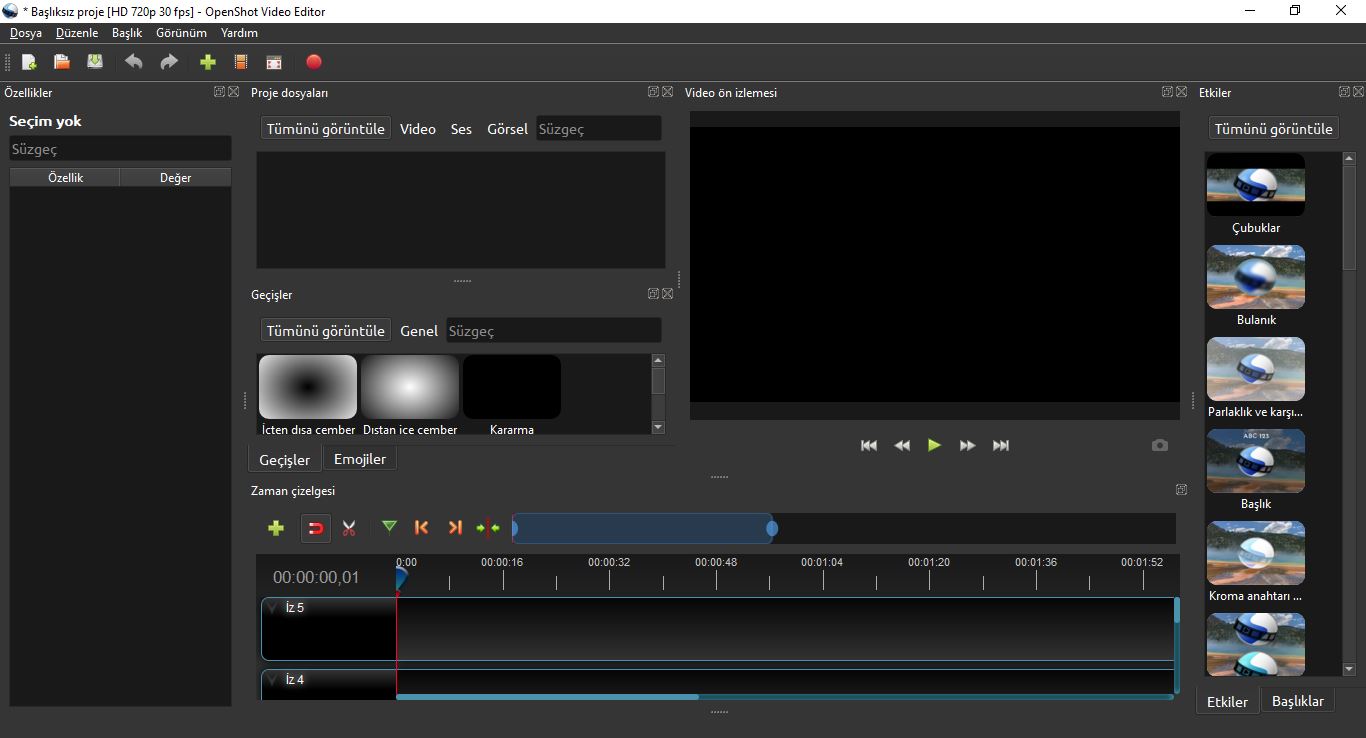Click the transitions Süzgeç field
The width and height of the screenshot is (1366, 738).
click(554, 331)
